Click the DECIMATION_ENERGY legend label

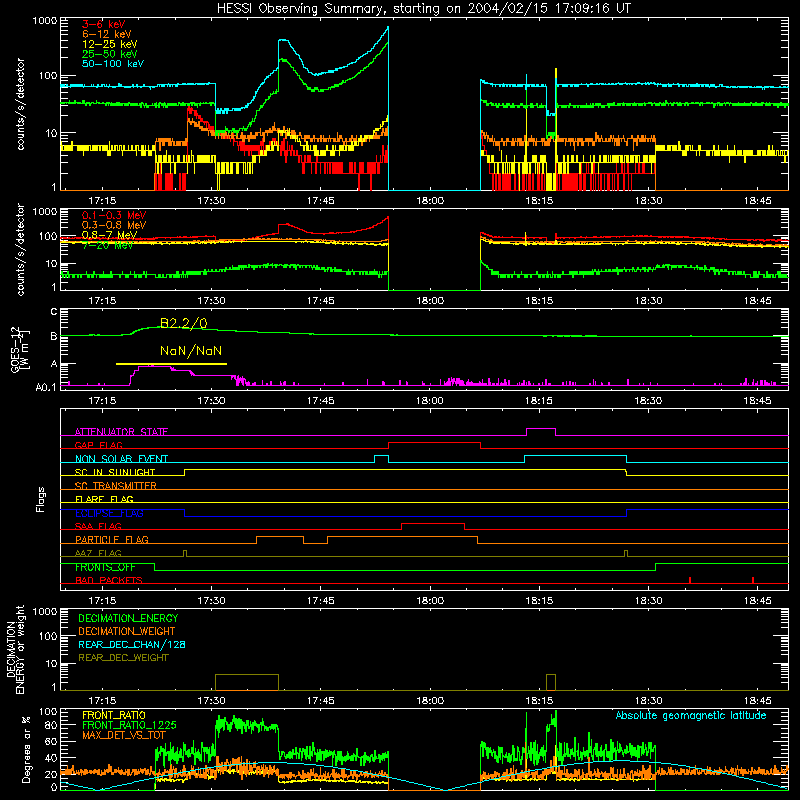pyautogui.click(x=128, y=618)
